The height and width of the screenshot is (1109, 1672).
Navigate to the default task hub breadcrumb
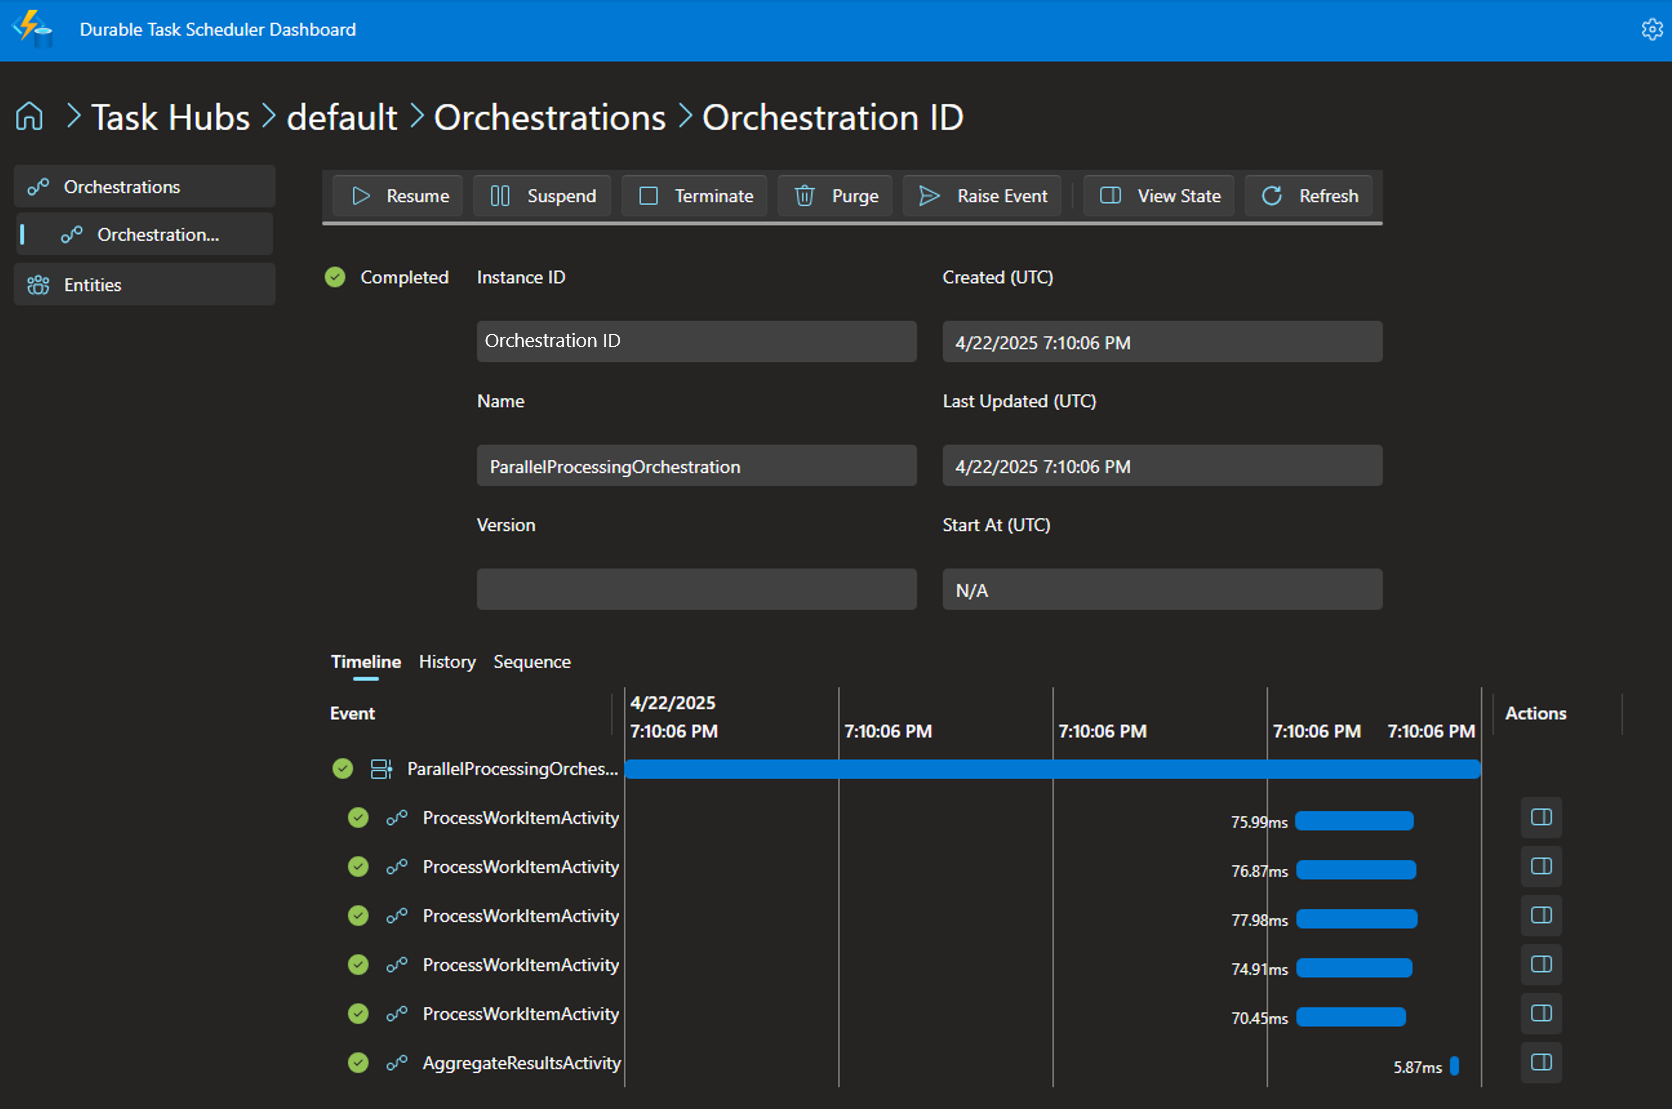coord(341,116)
